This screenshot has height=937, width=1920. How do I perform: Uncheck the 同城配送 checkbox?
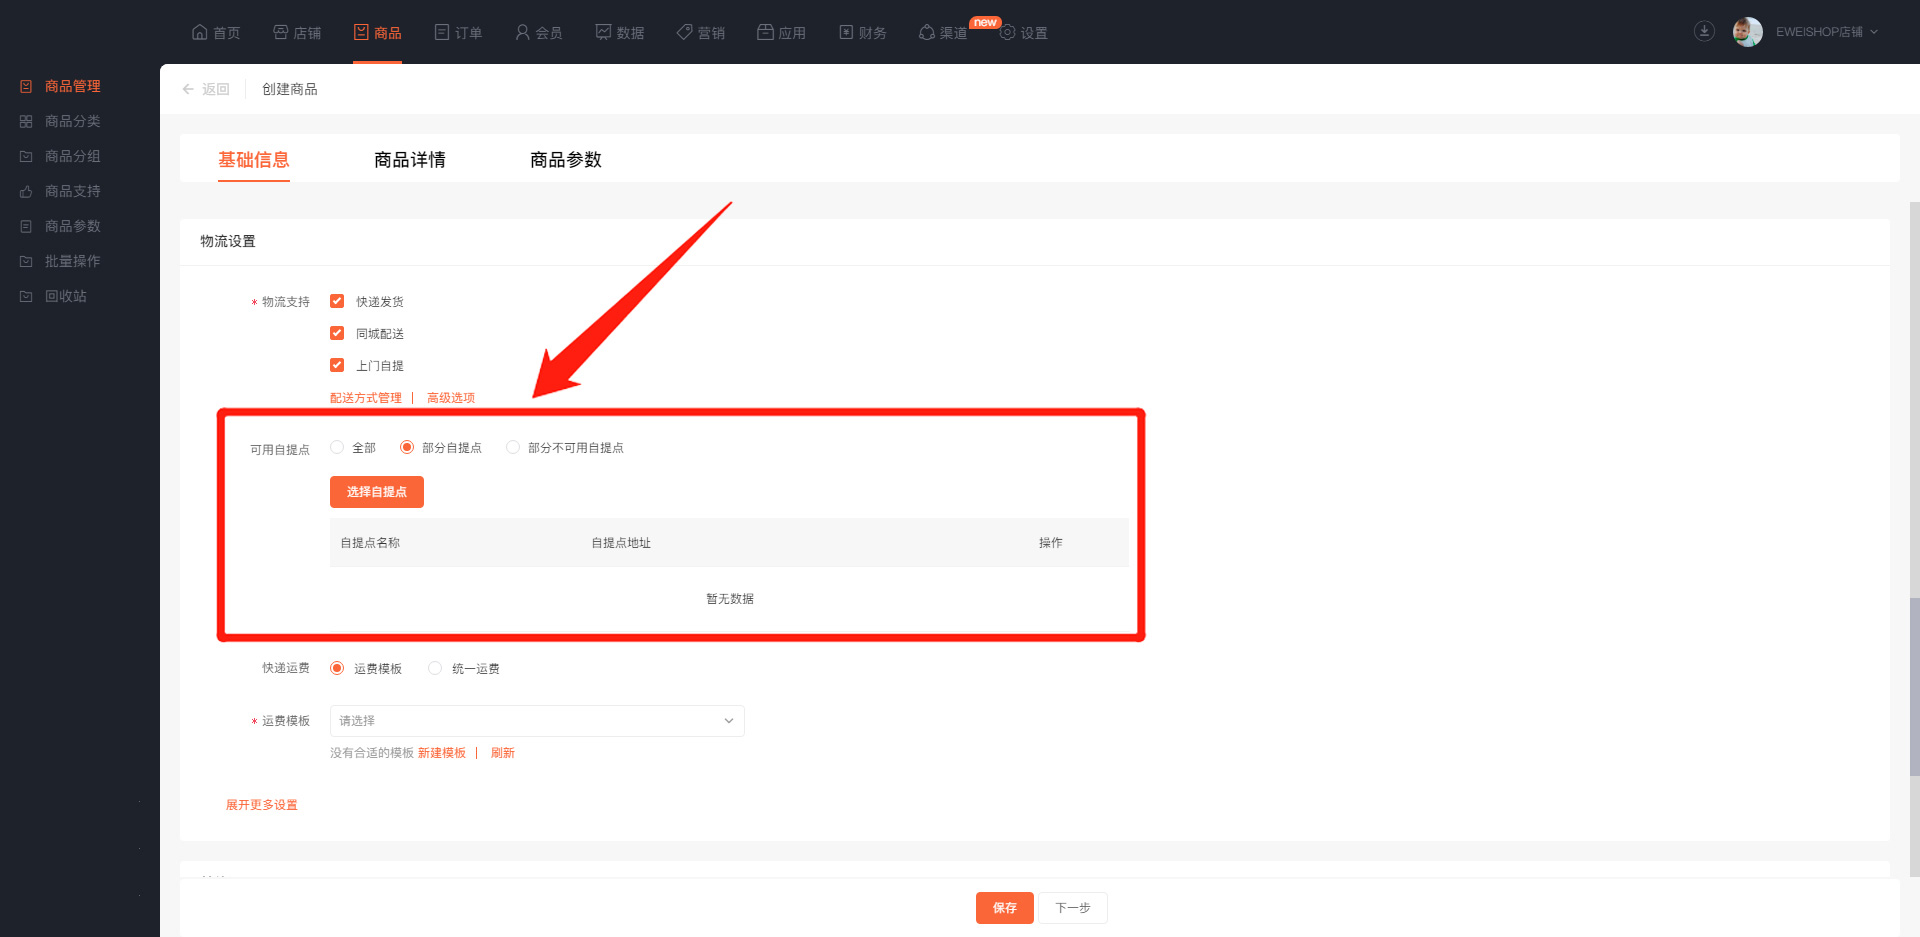coord(337,333)
